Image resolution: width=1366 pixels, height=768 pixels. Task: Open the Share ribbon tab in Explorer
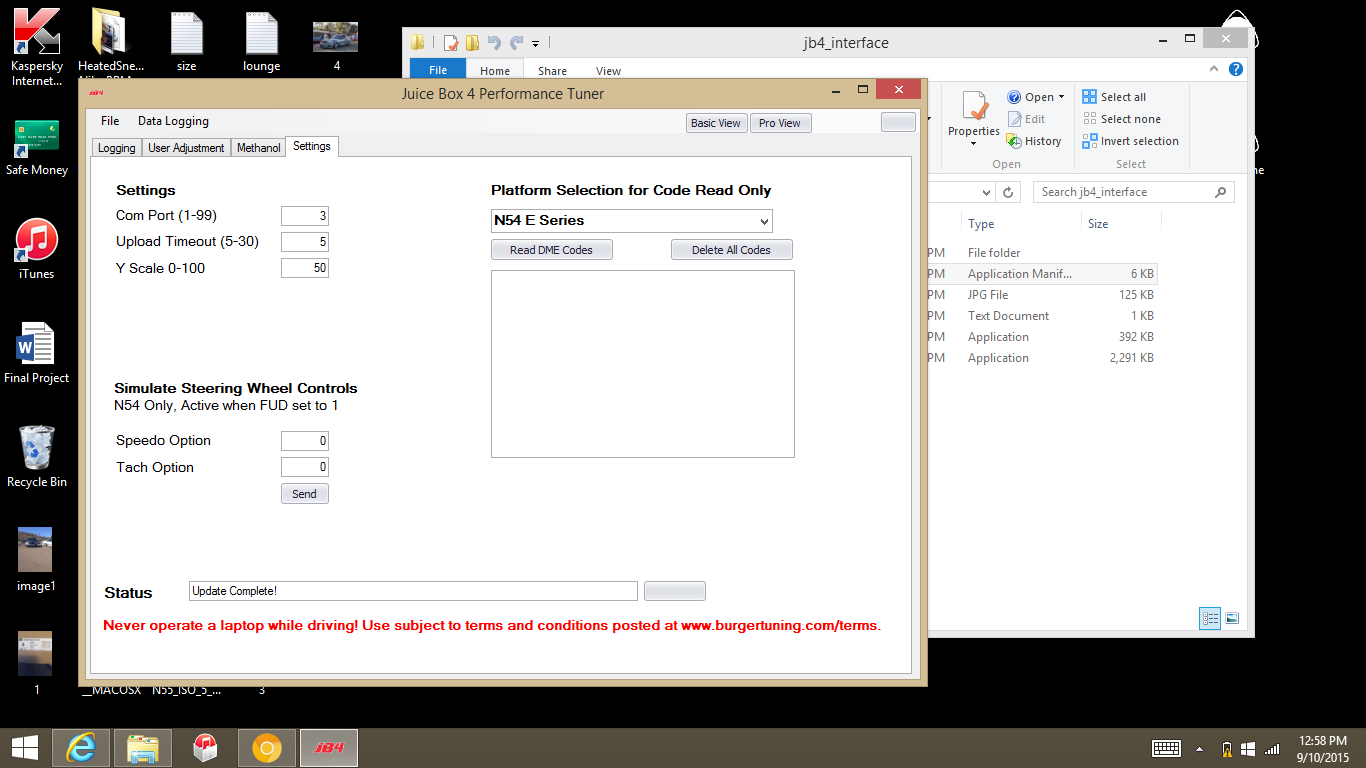[552, 71]
